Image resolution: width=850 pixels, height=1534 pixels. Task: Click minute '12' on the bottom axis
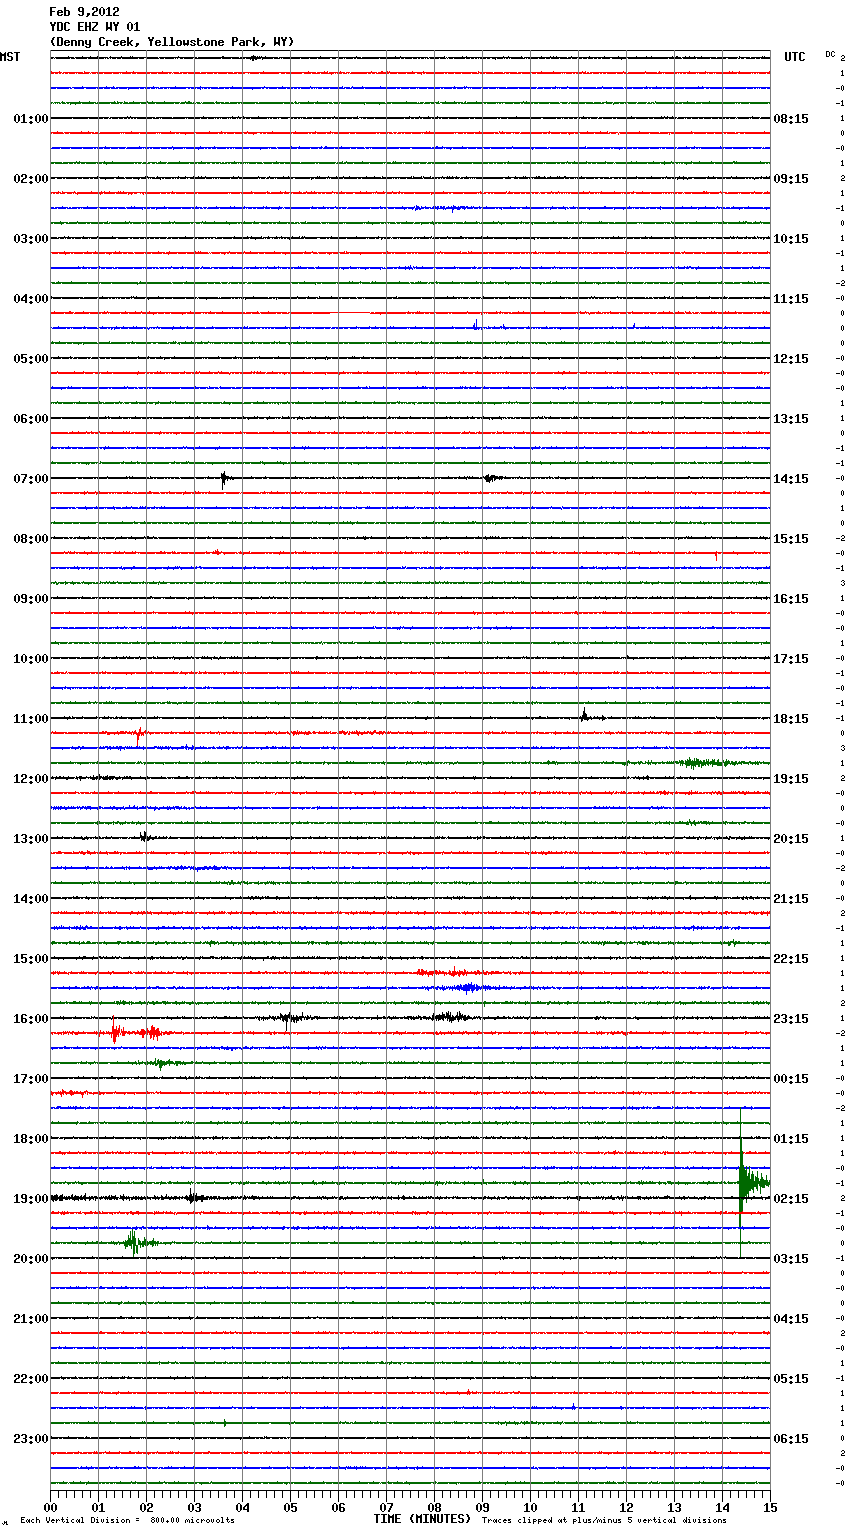point(626,1507)
